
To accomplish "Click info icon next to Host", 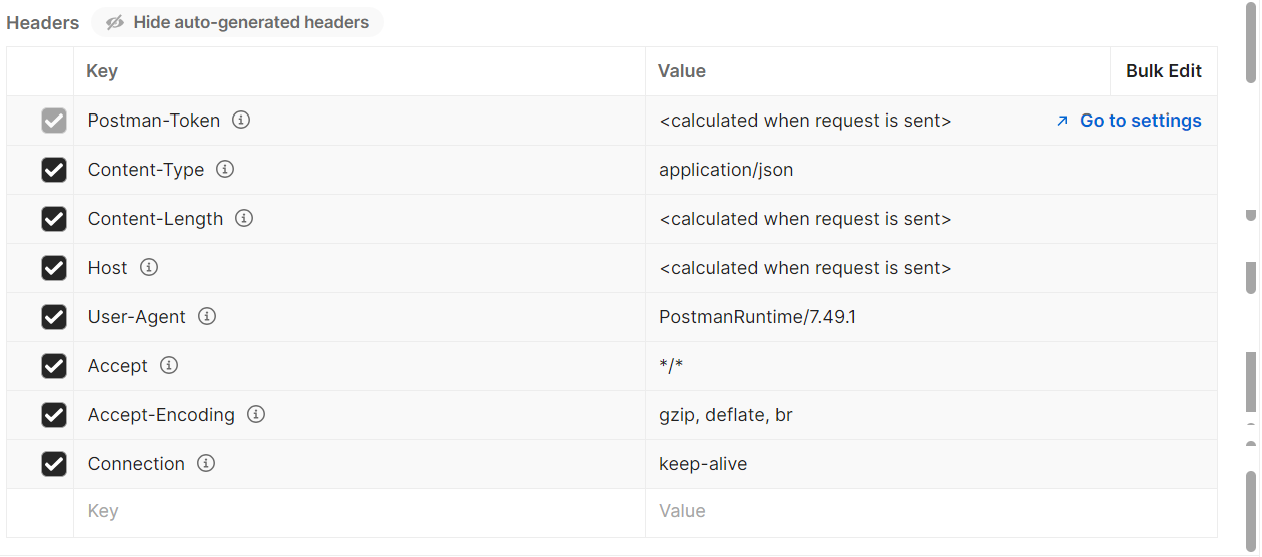I will [x=149, y=267].
